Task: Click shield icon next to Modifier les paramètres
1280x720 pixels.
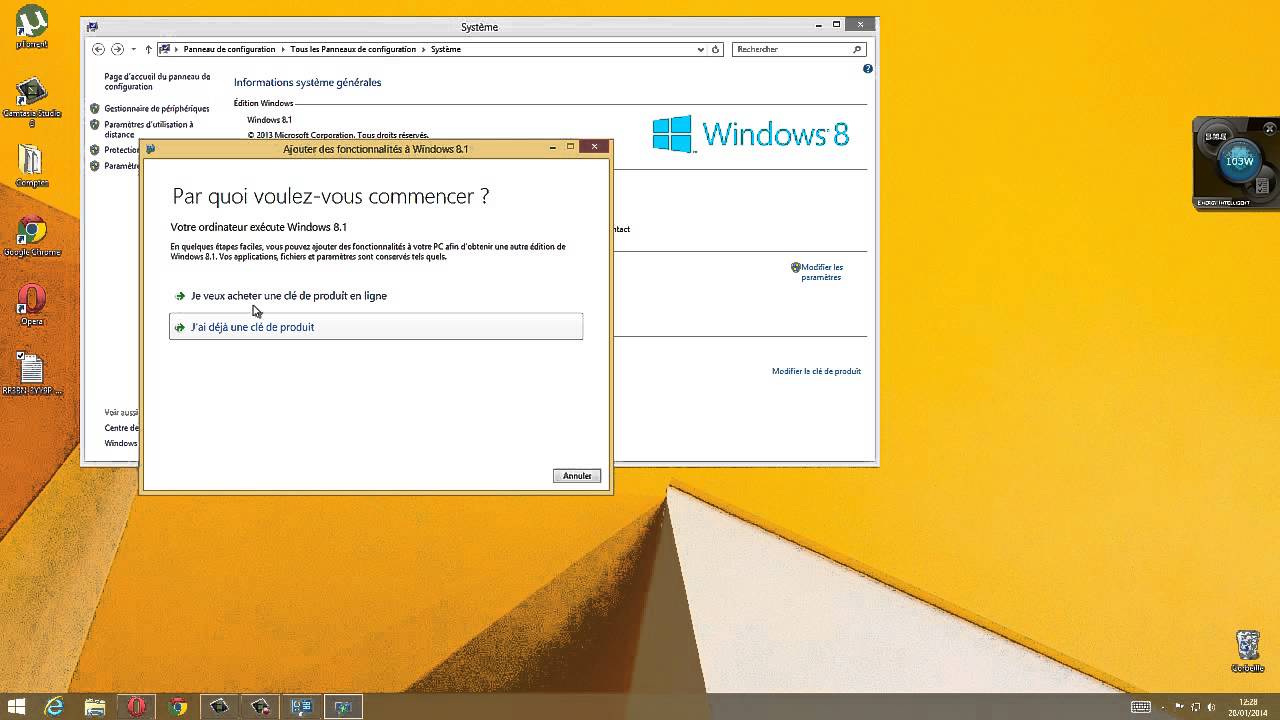Action: pos(795,267)
